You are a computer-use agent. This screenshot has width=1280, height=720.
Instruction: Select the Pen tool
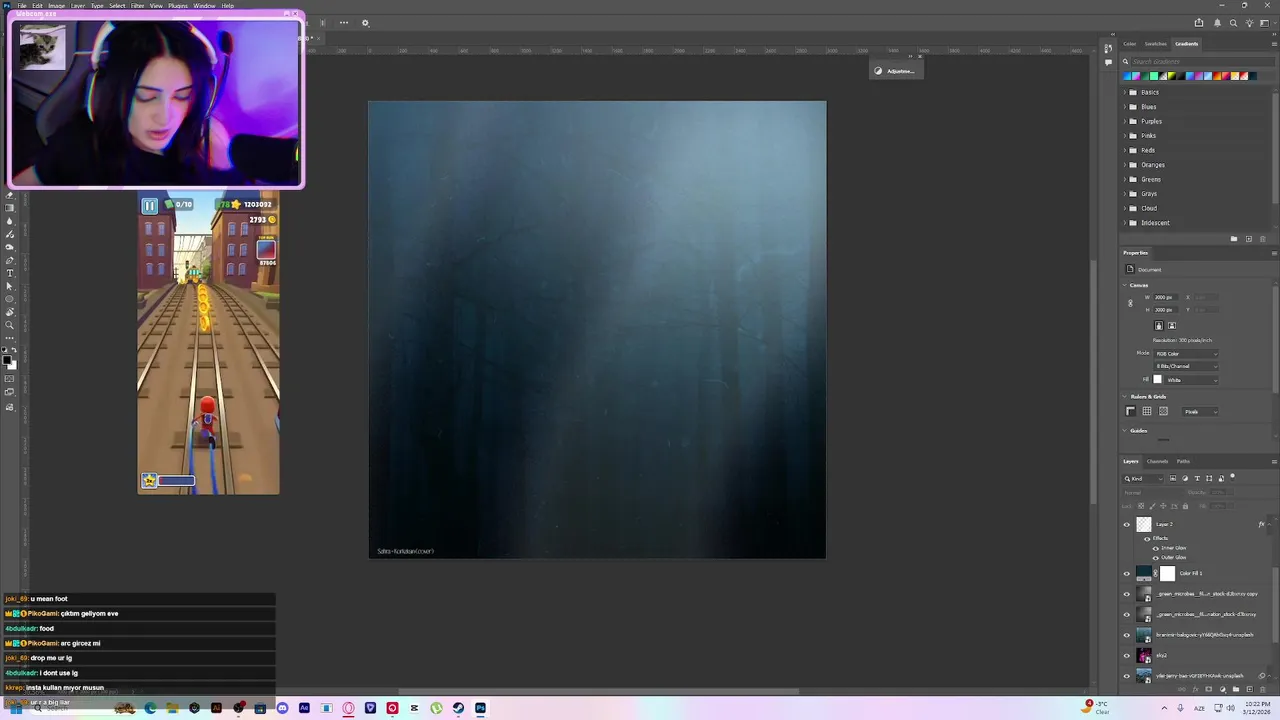pos(9,260)
